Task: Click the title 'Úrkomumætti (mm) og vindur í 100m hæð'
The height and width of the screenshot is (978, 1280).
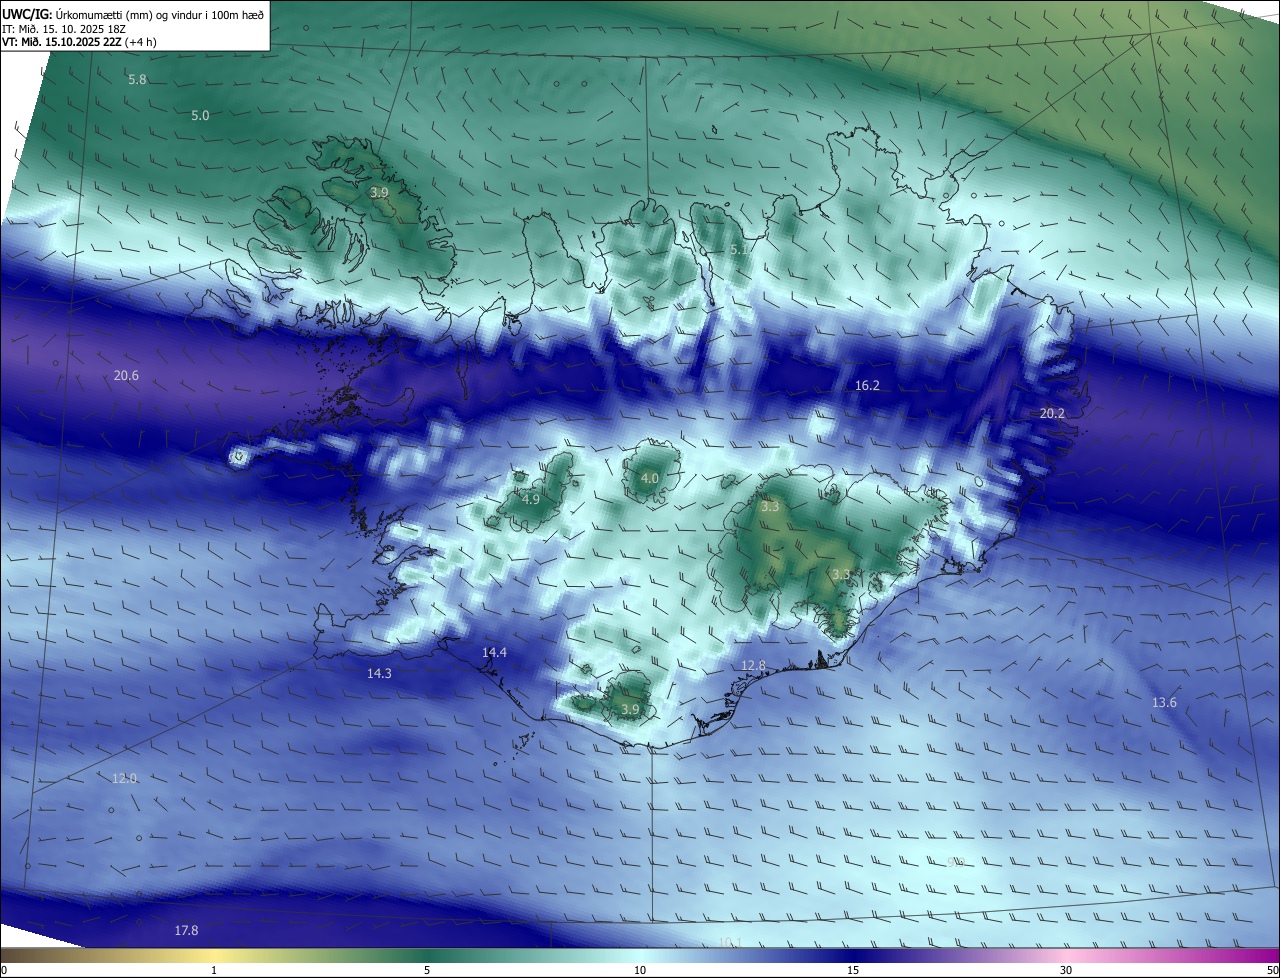Action: click(159, 14)
